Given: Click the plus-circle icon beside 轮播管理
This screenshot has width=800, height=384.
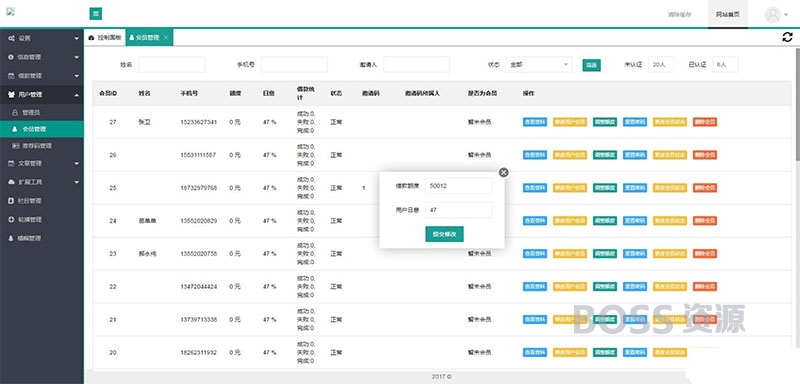Looking at the screenshot, I should (11, 219).
